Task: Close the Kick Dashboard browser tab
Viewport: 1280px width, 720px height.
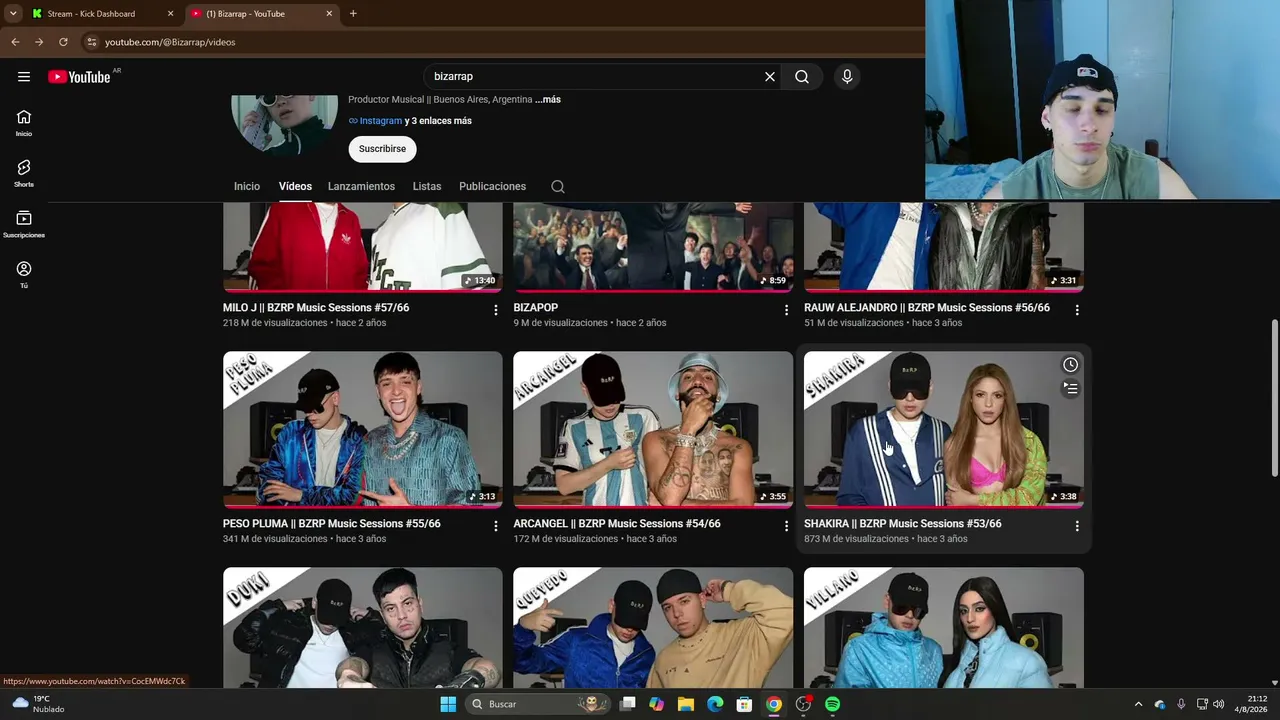Action: click(170, 14)
